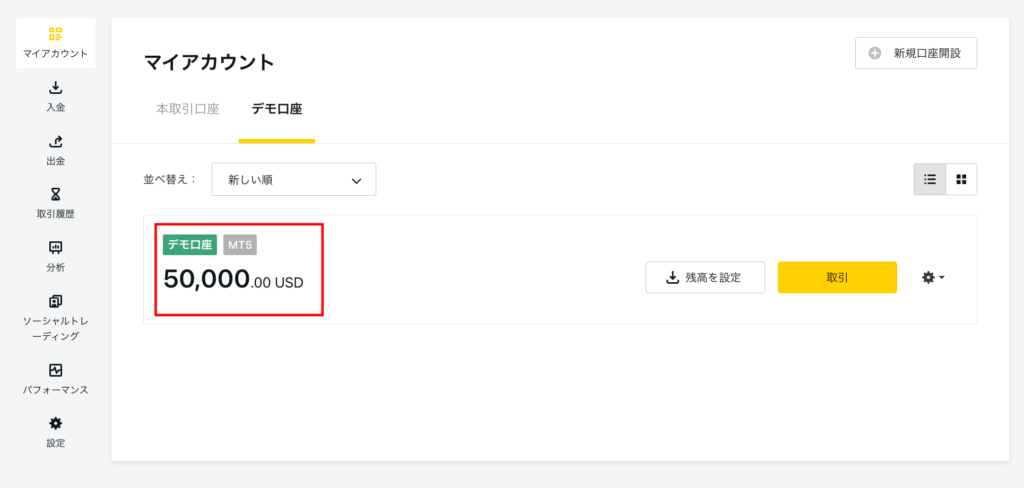Open ソーシャルトレーディング icon
This screenshot has width=1024, height=488.
pyautogui.click(x=56, y=301)
